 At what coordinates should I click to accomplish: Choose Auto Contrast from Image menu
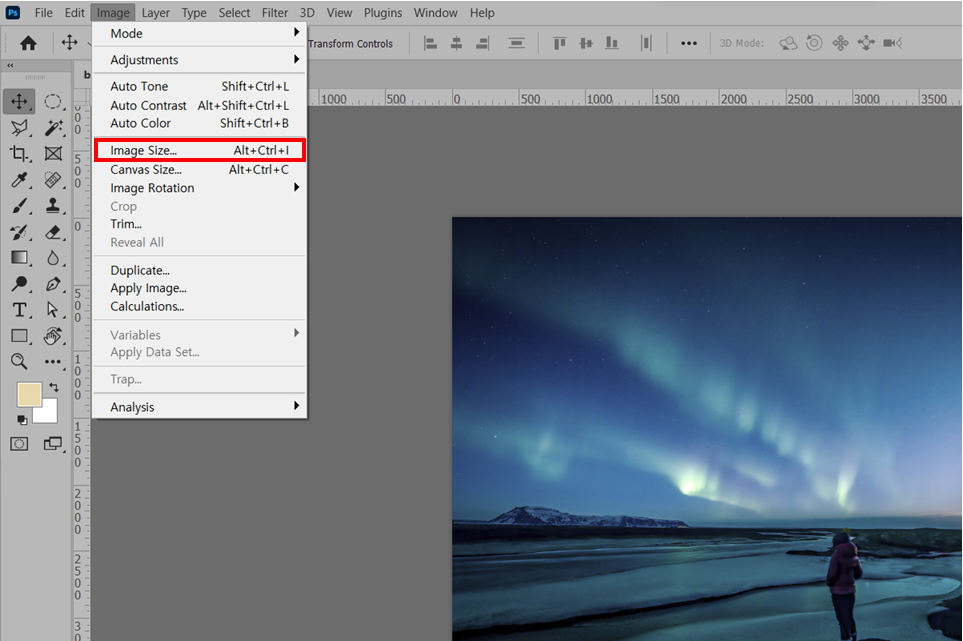coord(200,106)
